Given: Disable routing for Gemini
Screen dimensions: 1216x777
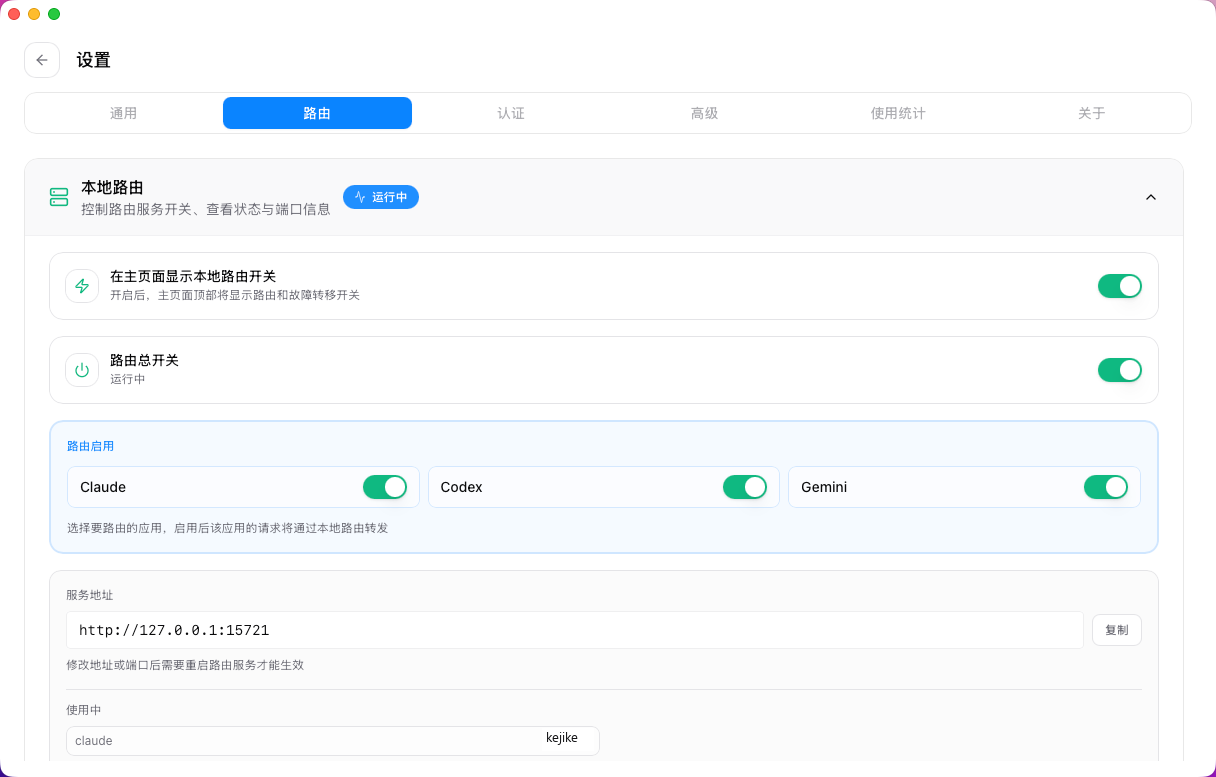Looking at the screenshot, I should [x=1106, y=487].
